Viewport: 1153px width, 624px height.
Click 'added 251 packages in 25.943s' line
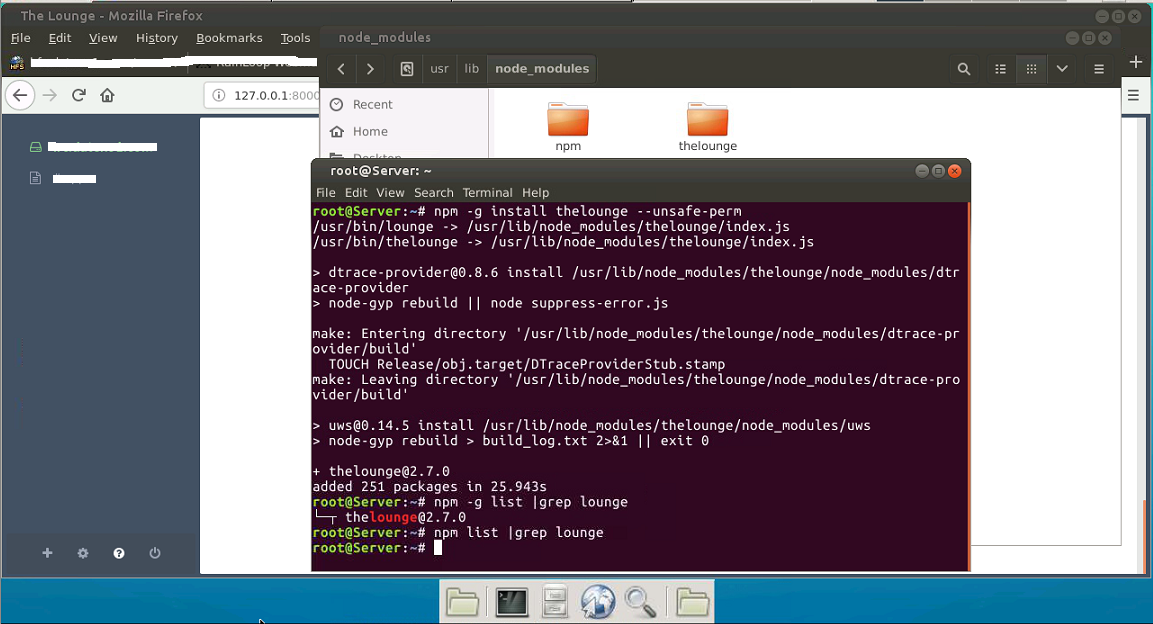click(429, 487)
